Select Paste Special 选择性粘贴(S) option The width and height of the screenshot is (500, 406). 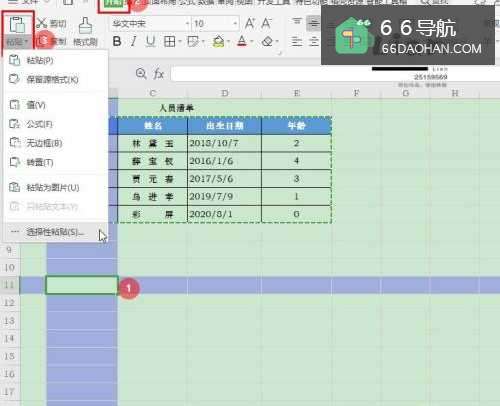pyautogui.click(x=56, y=232)
